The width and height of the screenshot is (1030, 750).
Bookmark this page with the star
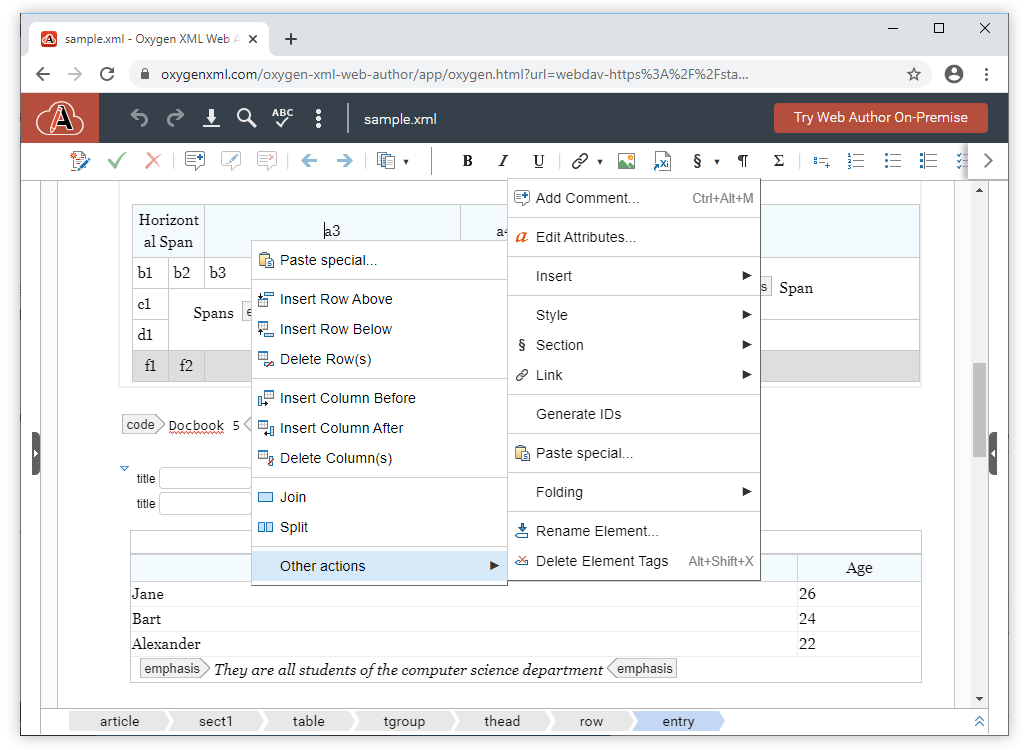pos(914,74)
